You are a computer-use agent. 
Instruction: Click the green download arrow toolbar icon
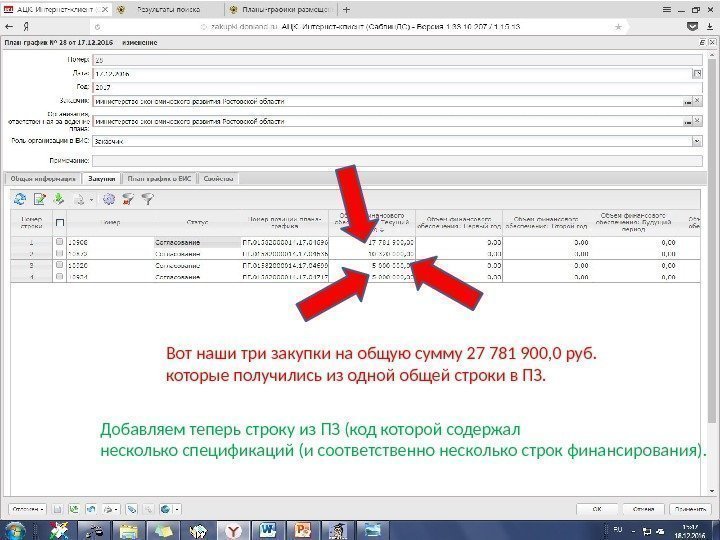tap(59, 199)
